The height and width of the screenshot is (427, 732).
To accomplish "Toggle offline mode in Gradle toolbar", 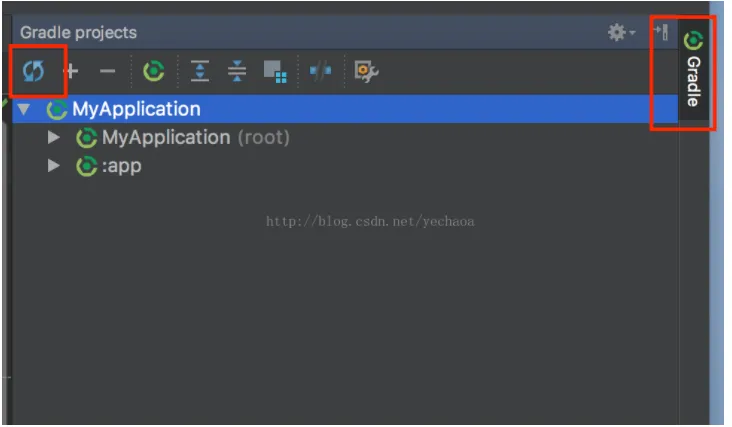I will click(x=321, y=71).
